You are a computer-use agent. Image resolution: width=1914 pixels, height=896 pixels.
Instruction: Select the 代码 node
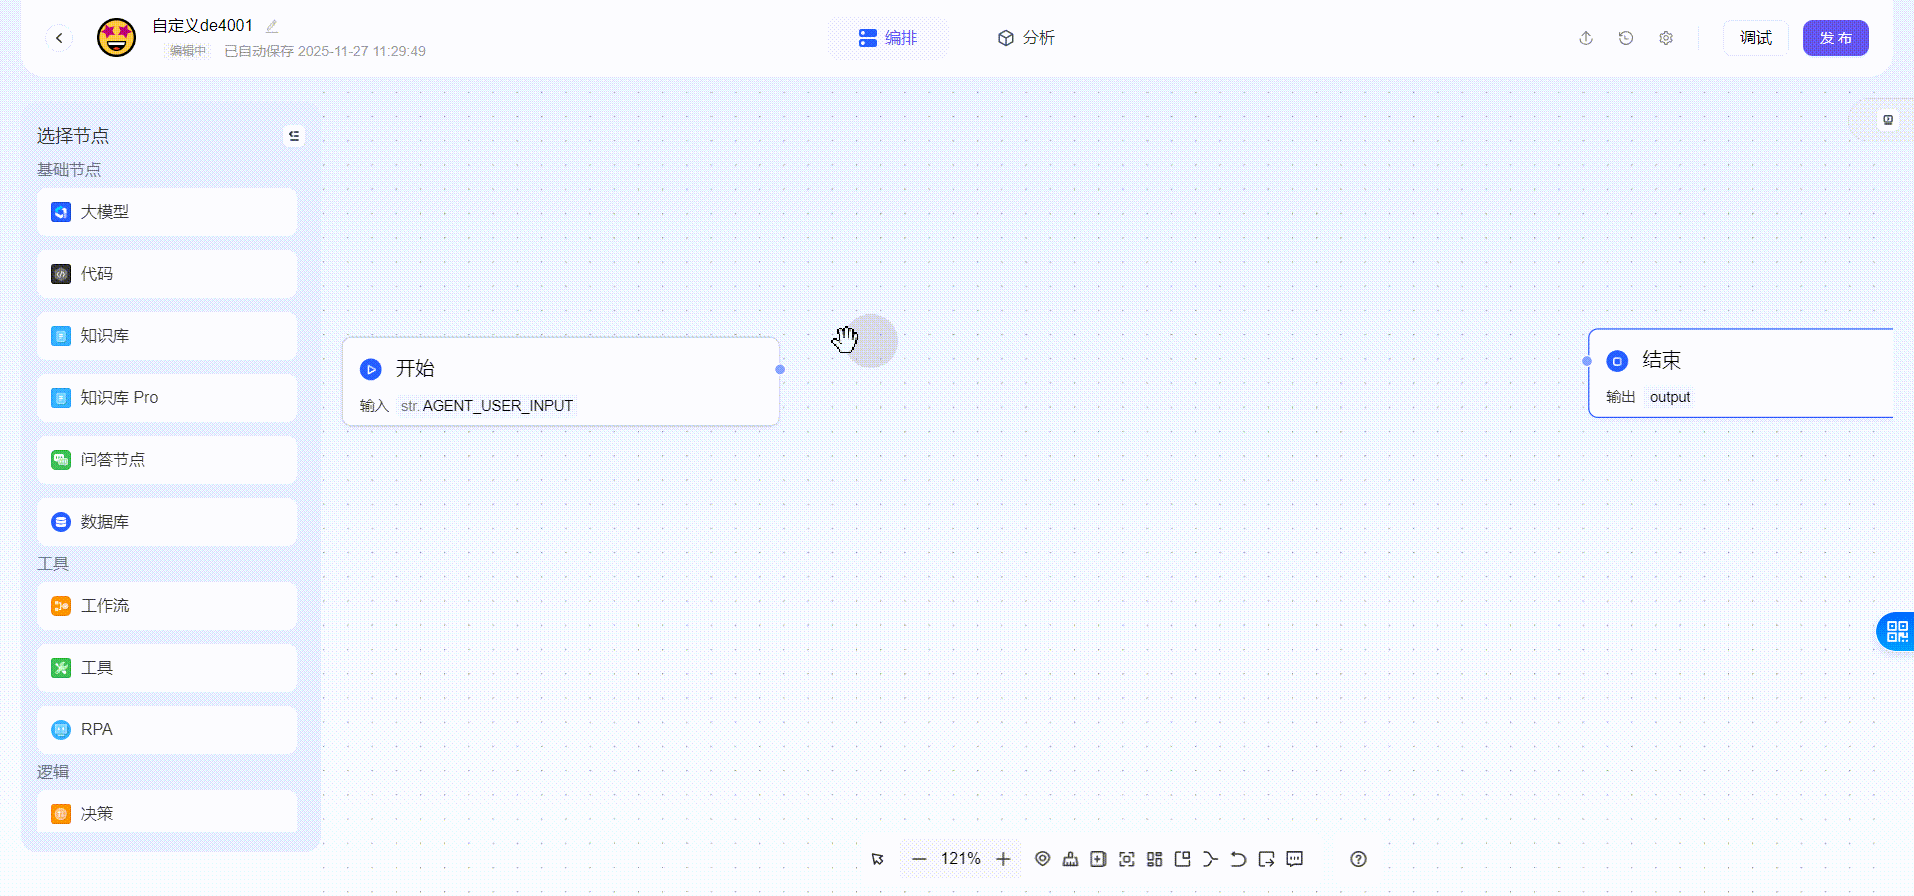tap(167, 274)
